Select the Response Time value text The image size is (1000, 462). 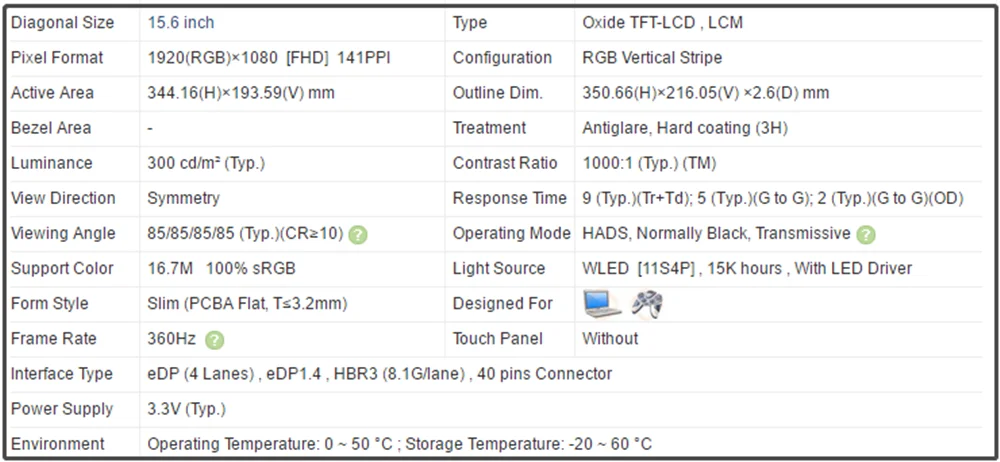[773, 198]
